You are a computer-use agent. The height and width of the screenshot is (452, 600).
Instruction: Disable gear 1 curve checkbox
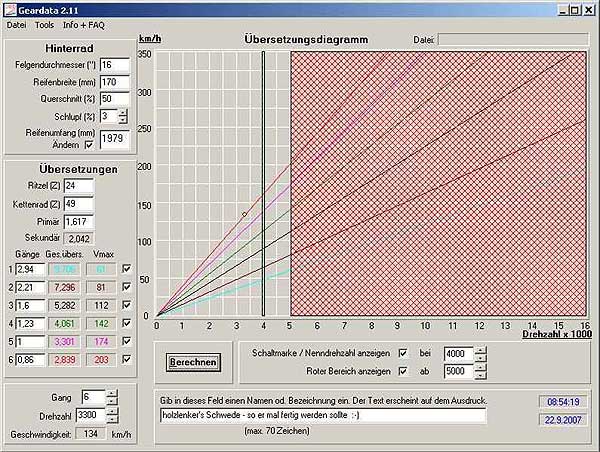click(126, 269)
